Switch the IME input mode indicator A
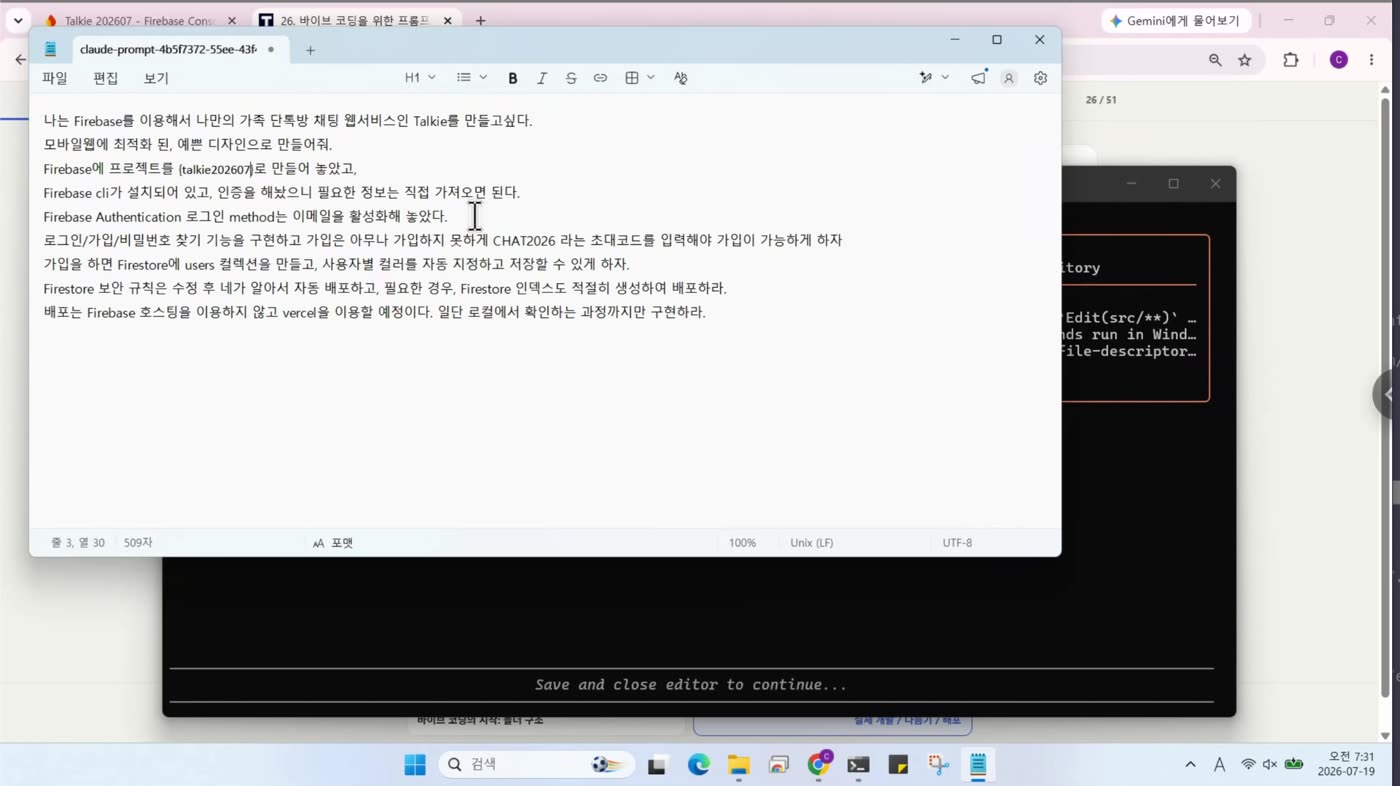Viewport: 1400px width, 786px height. point(1219,765)
